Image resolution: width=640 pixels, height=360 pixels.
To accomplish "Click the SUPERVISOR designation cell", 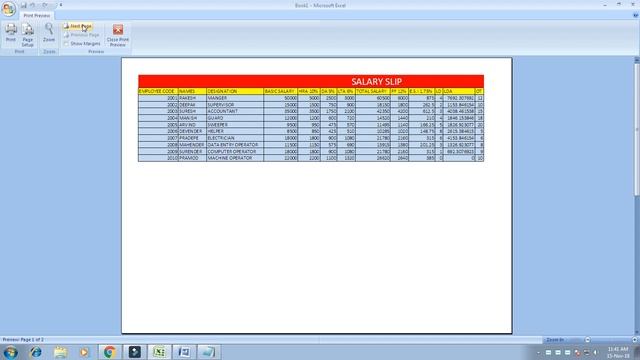I will click(x=235, y=104).
